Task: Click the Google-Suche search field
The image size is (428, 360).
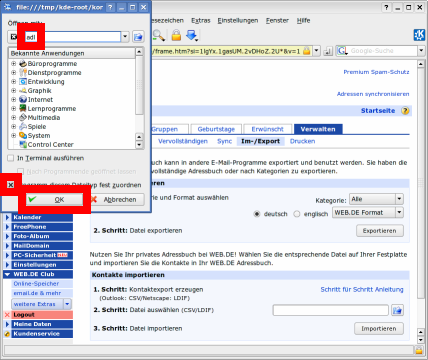Action: tap(383, 51)
